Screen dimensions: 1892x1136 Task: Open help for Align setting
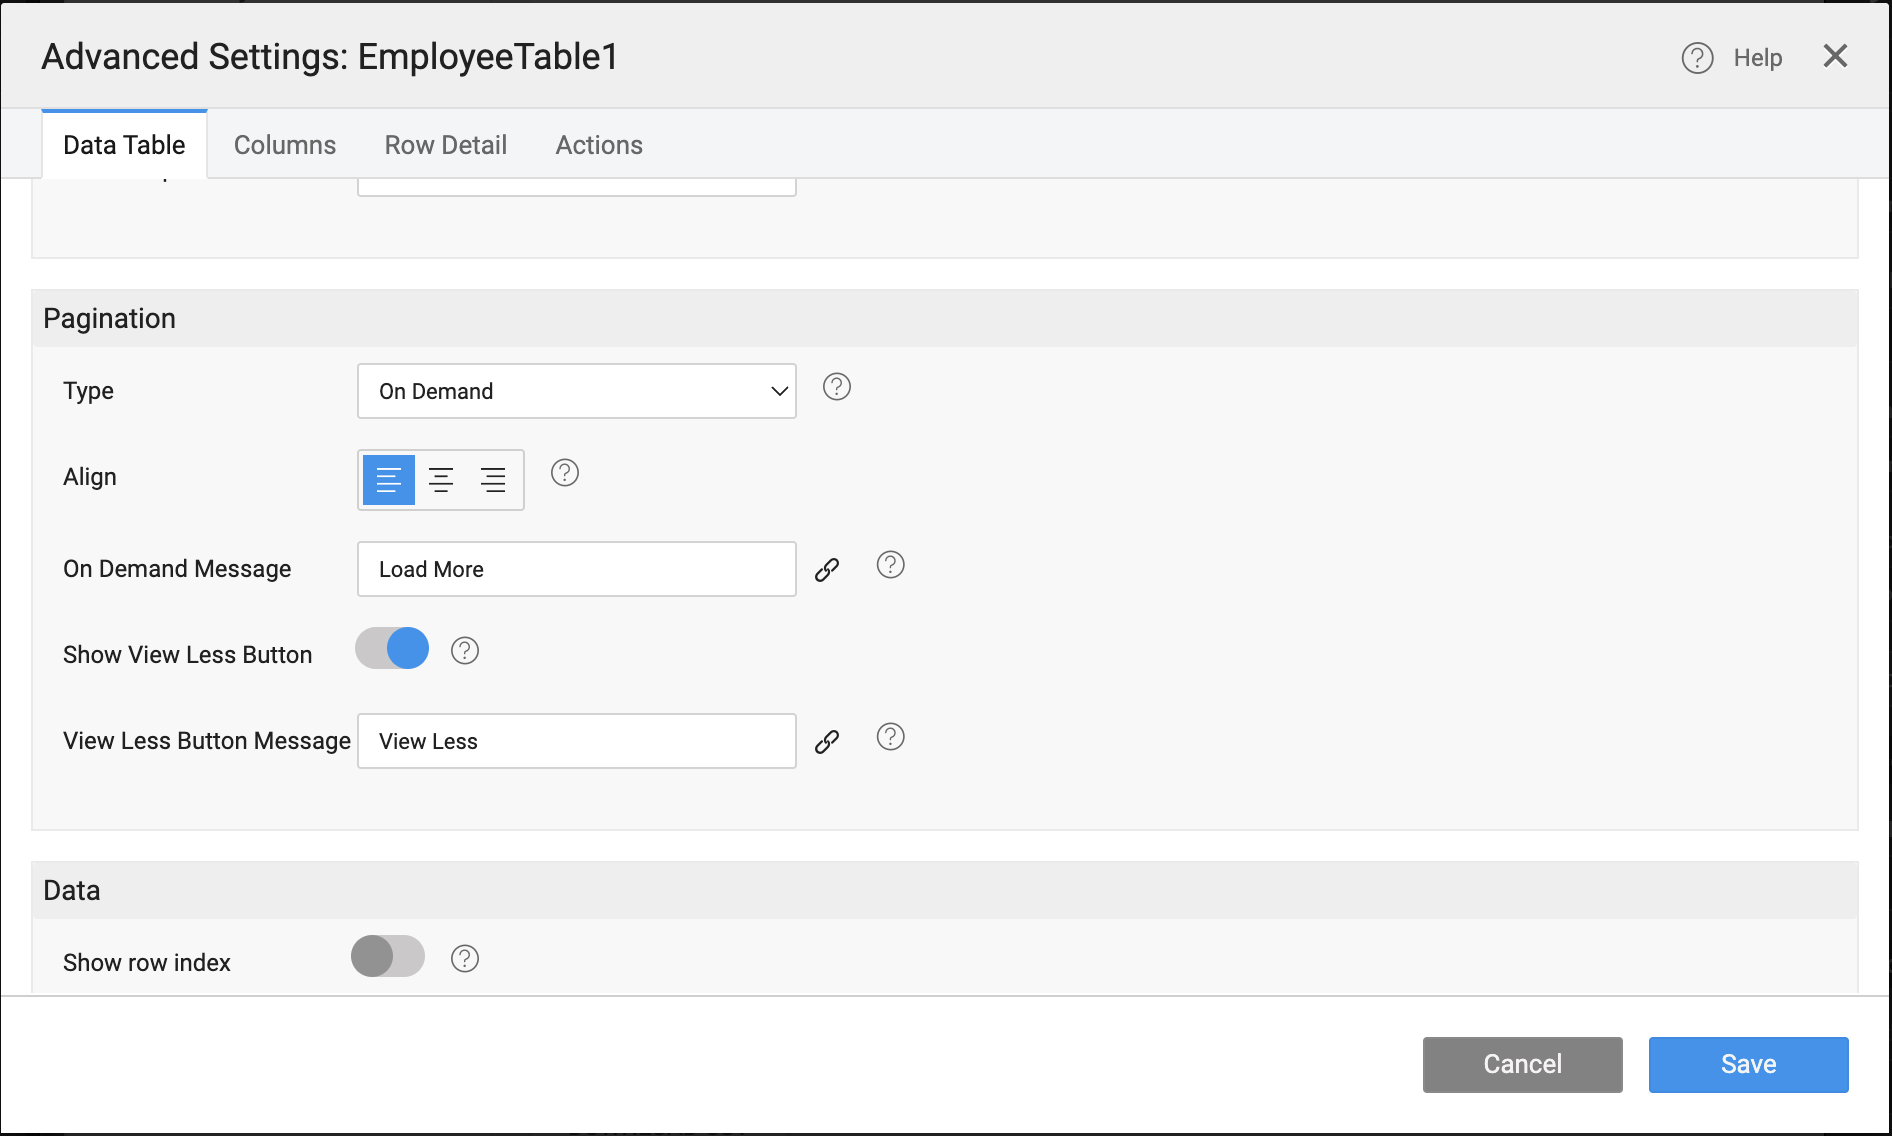click(x=564, y=472)
